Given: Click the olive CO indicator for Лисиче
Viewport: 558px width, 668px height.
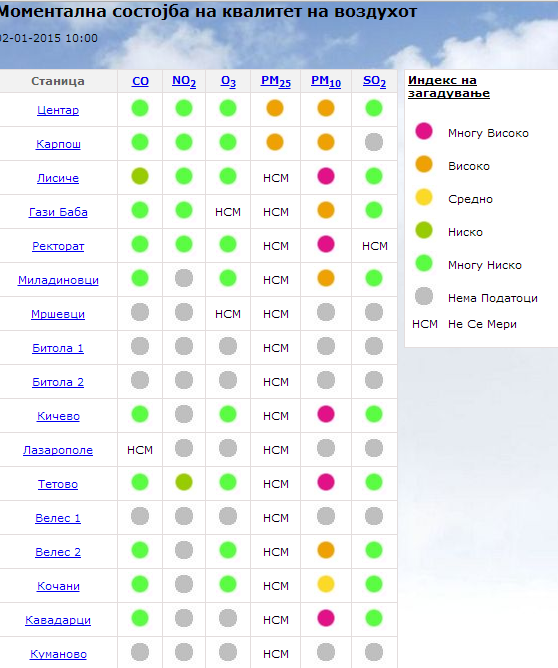Looking at the screenshot, I should pyautogui.click(x=140, y=176).
